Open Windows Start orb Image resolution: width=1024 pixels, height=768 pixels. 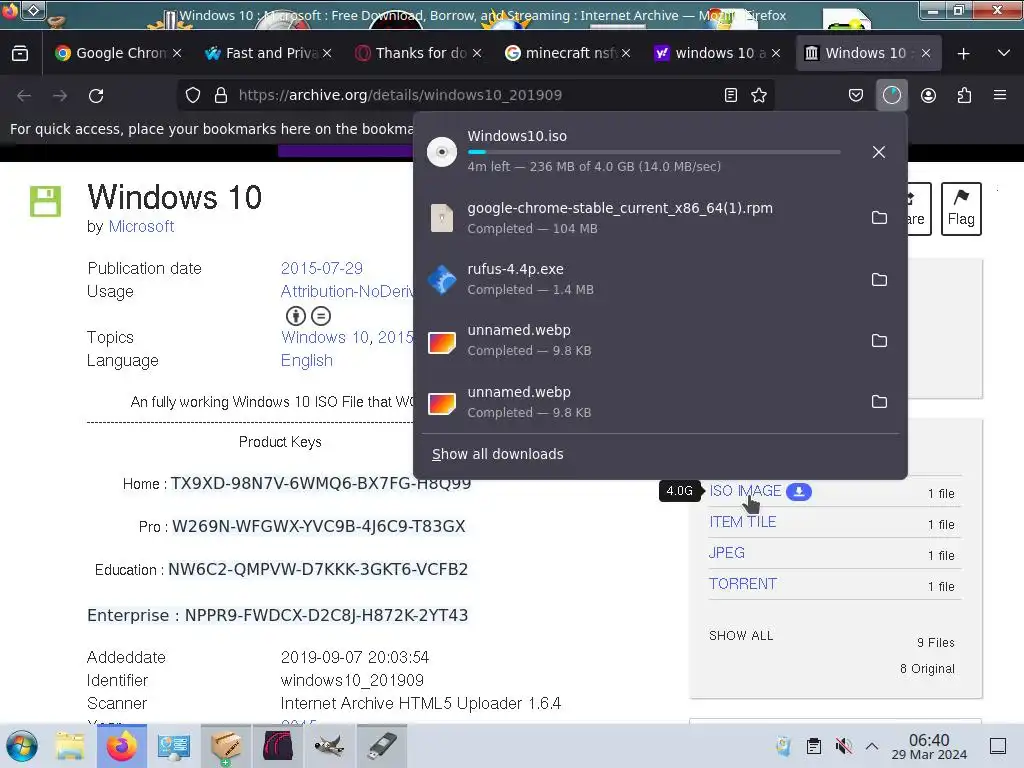point(22,746)
